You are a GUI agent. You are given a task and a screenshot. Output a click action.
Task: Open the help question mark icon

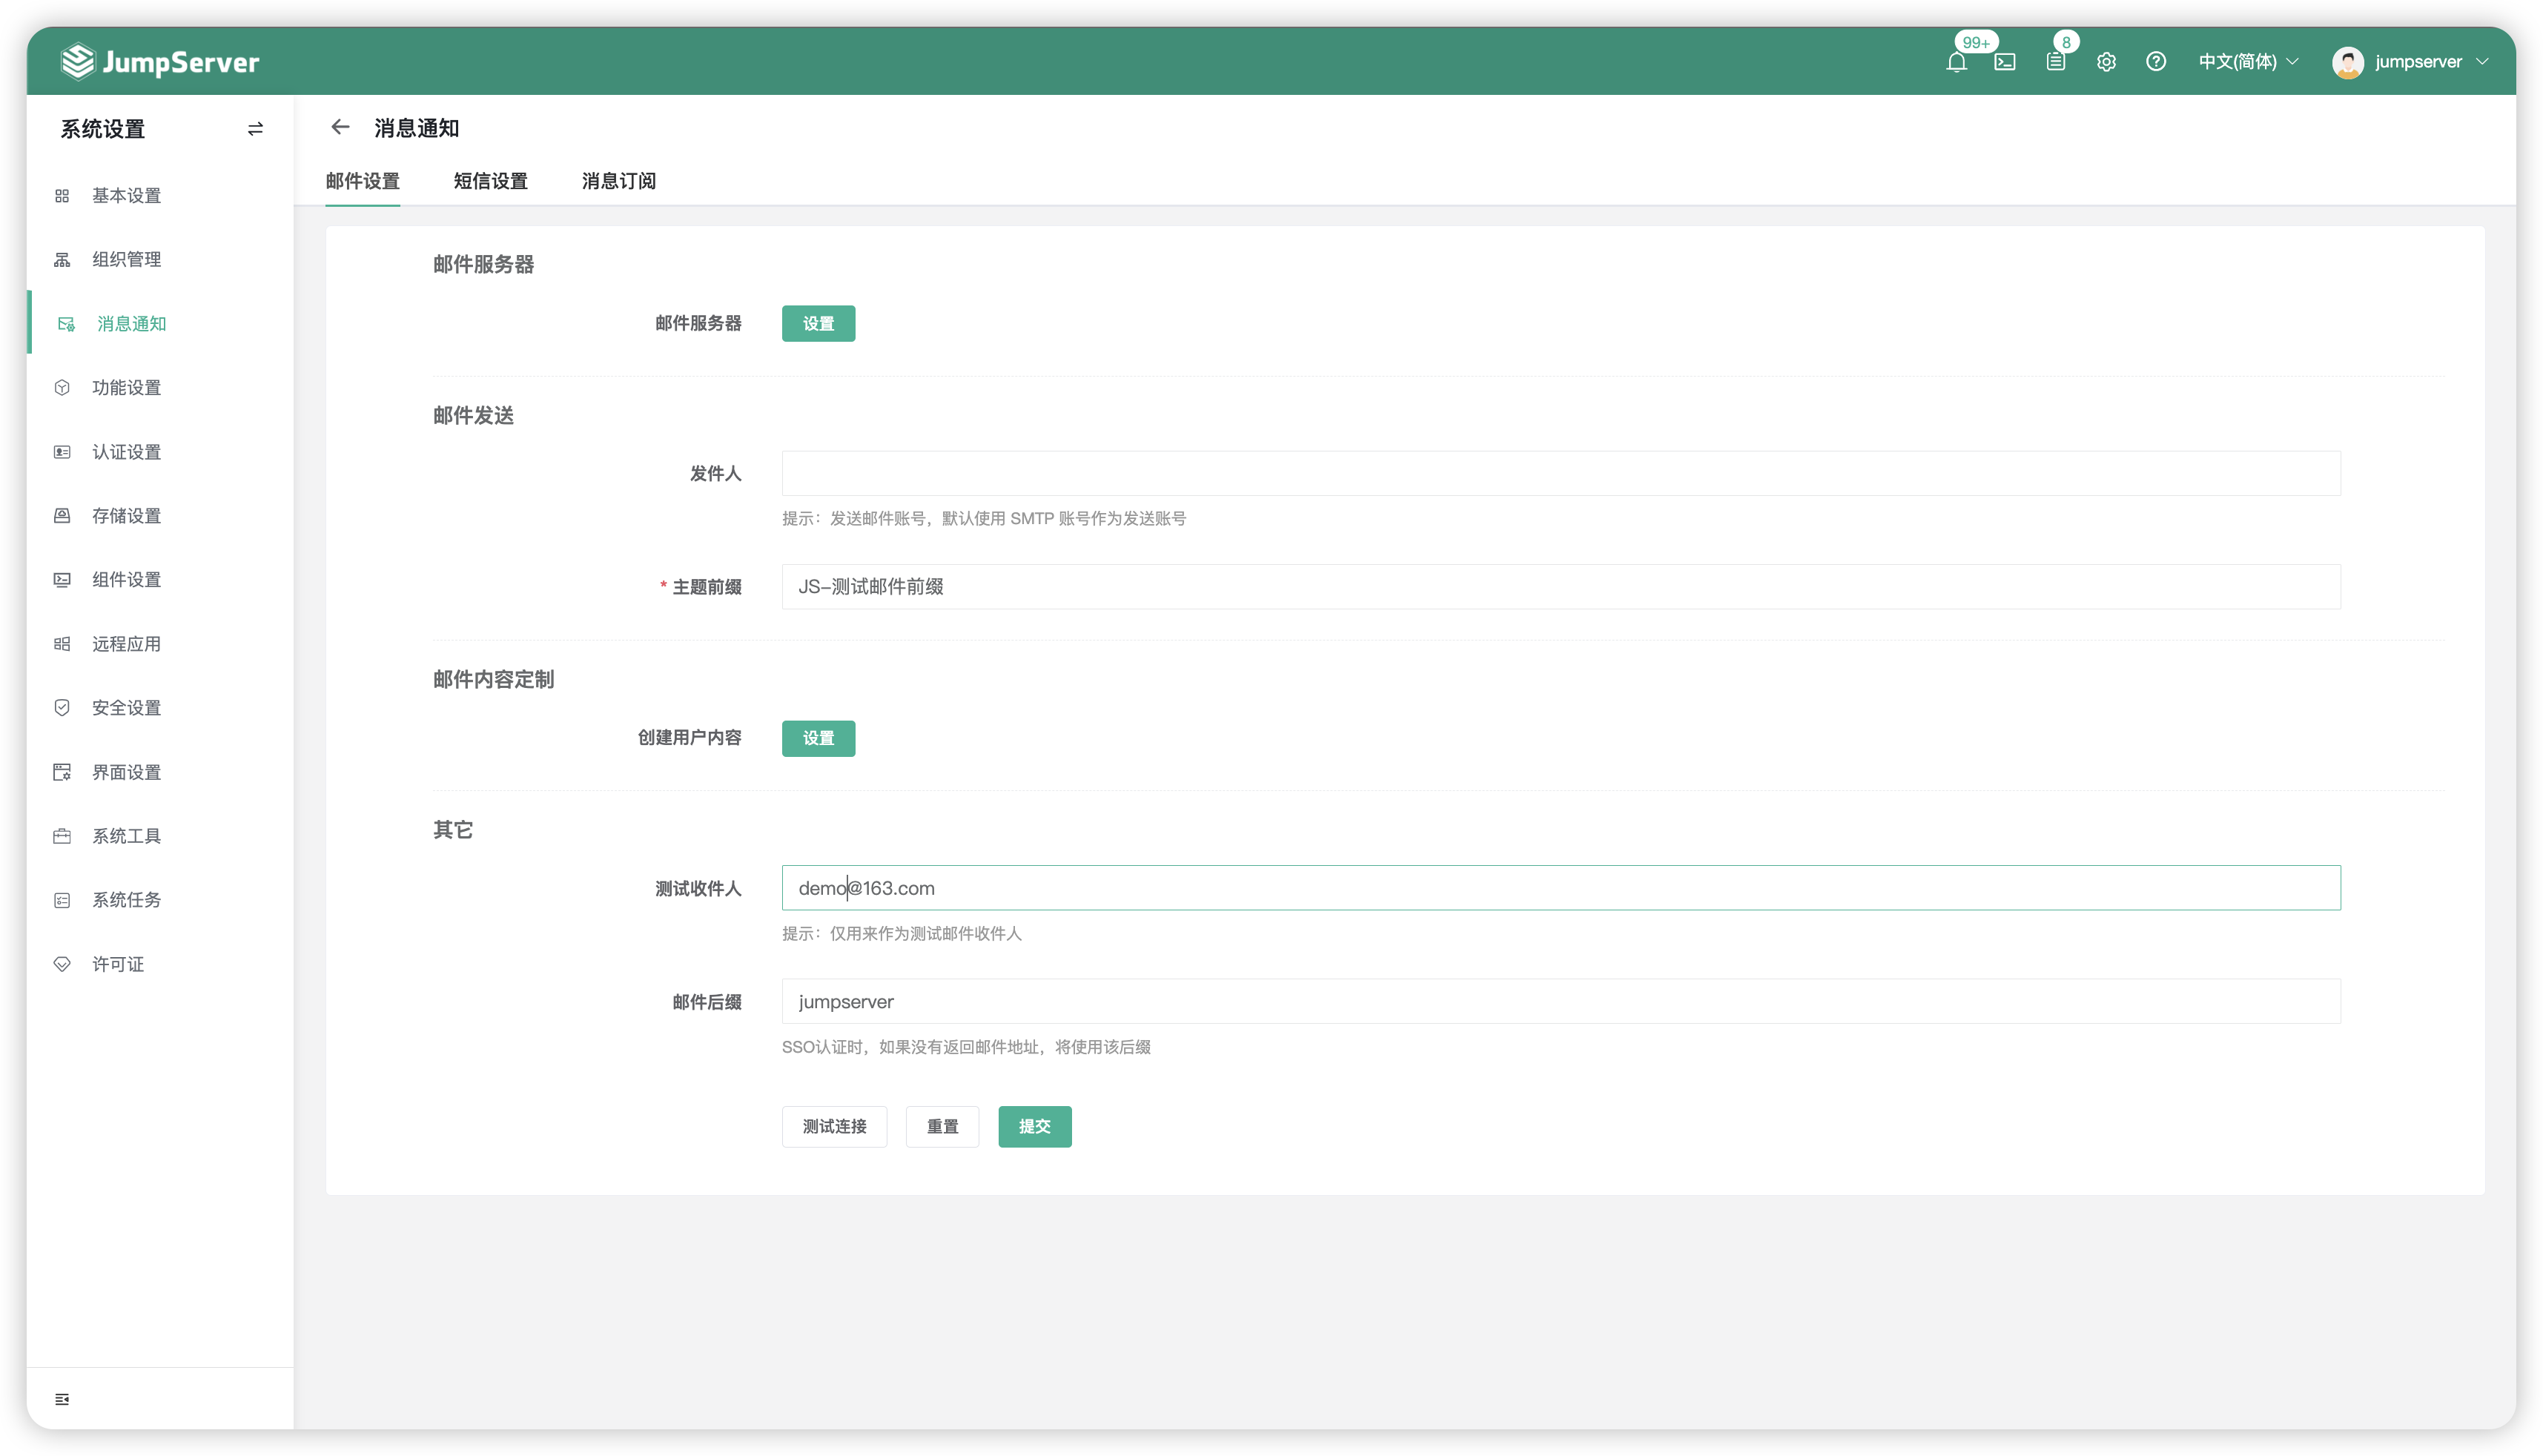pos(2156,62)
